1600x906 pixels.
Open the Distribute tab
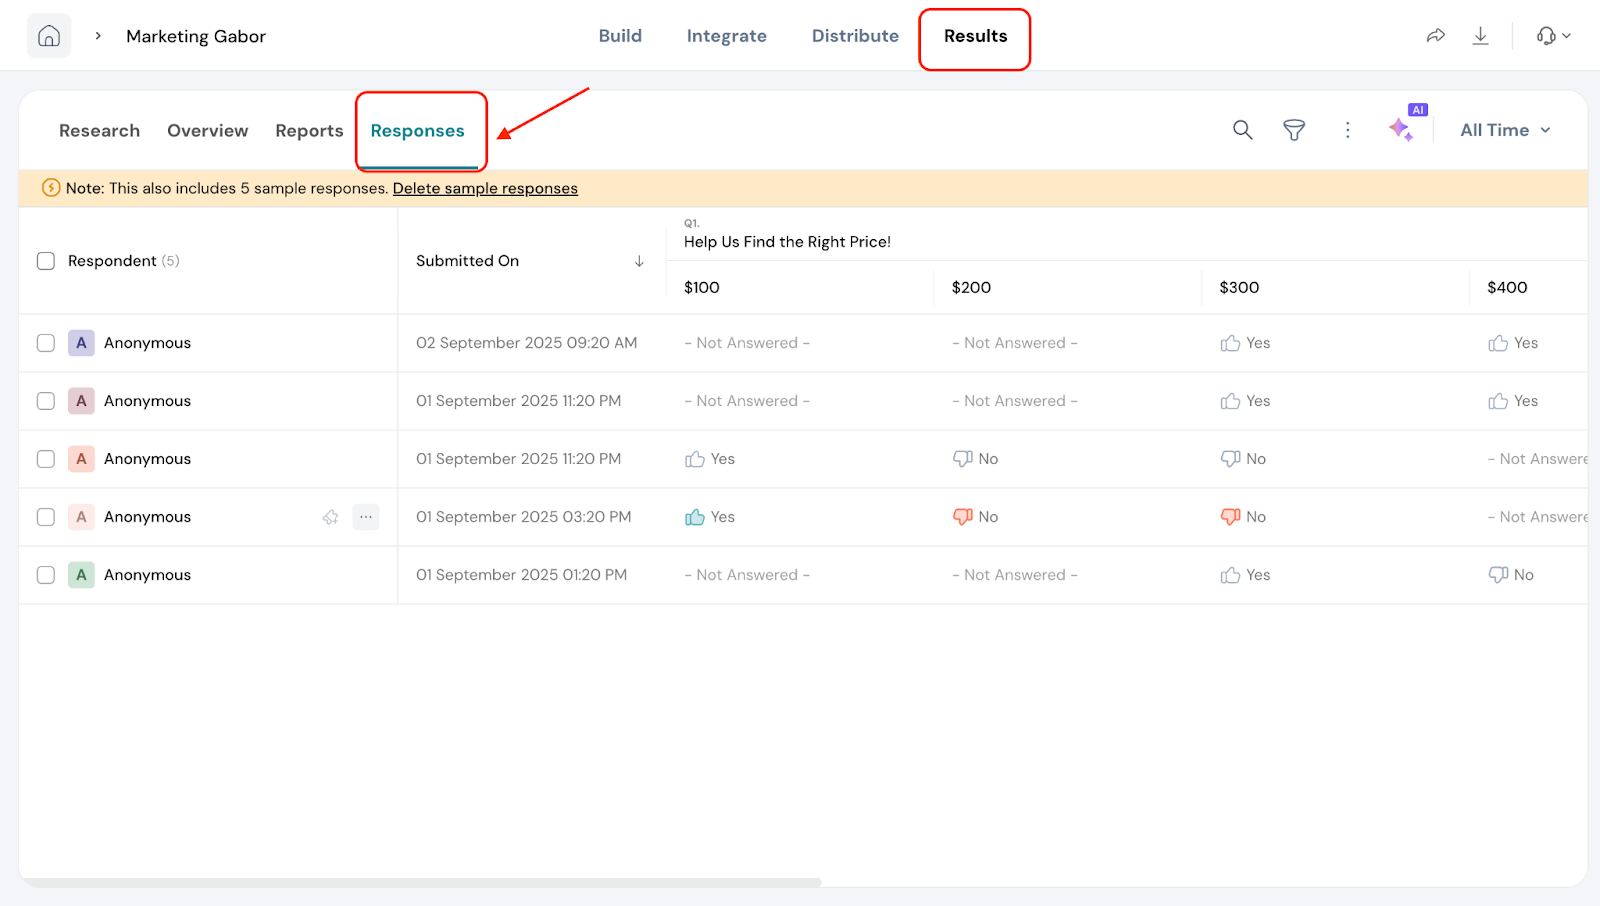click(x=855, y=36)
